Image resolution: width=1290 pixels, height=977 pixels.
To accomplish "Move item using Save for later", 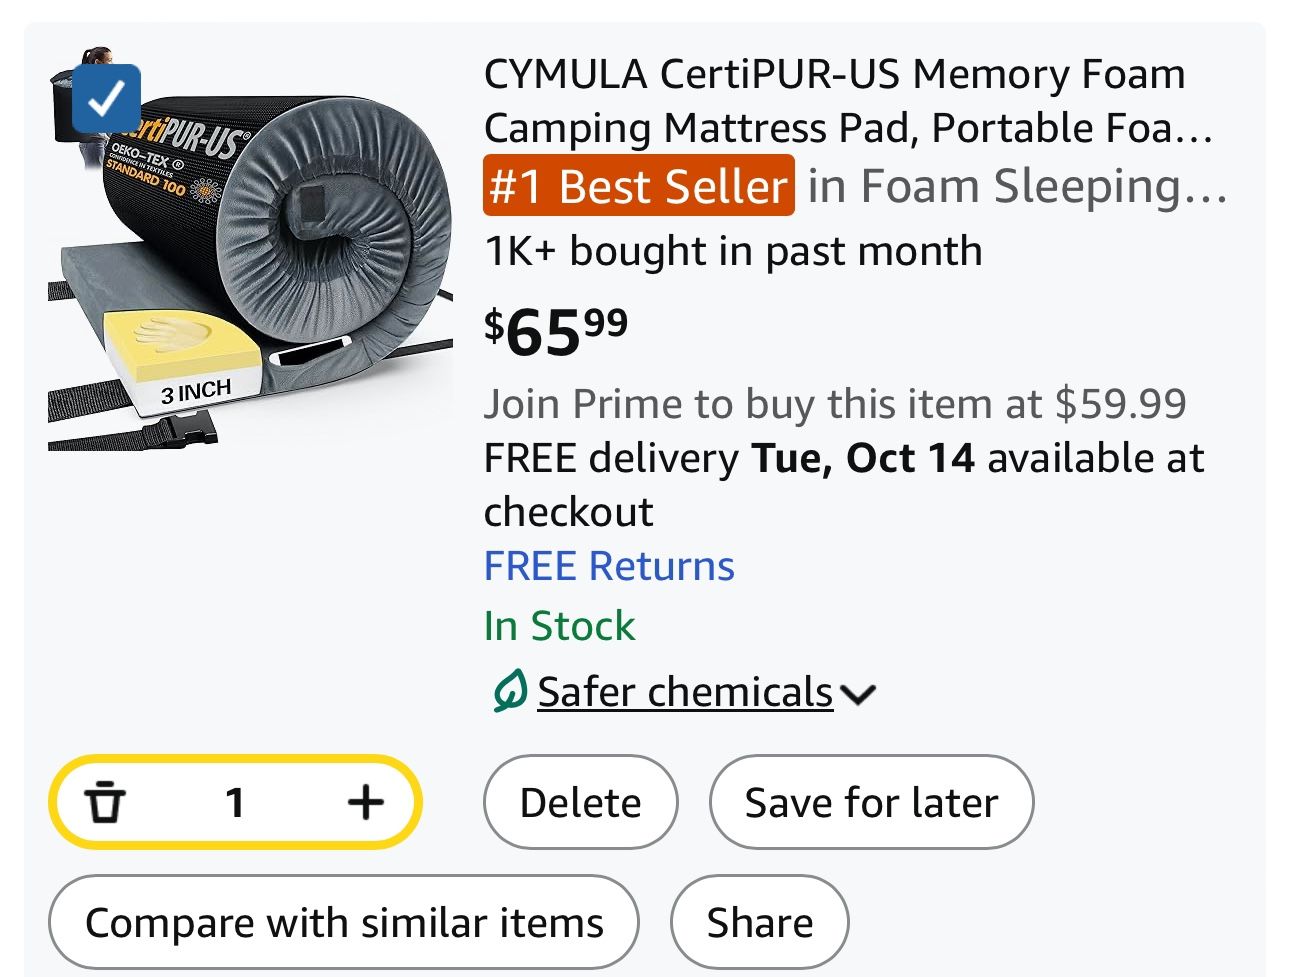I will (x=871, y=802).
